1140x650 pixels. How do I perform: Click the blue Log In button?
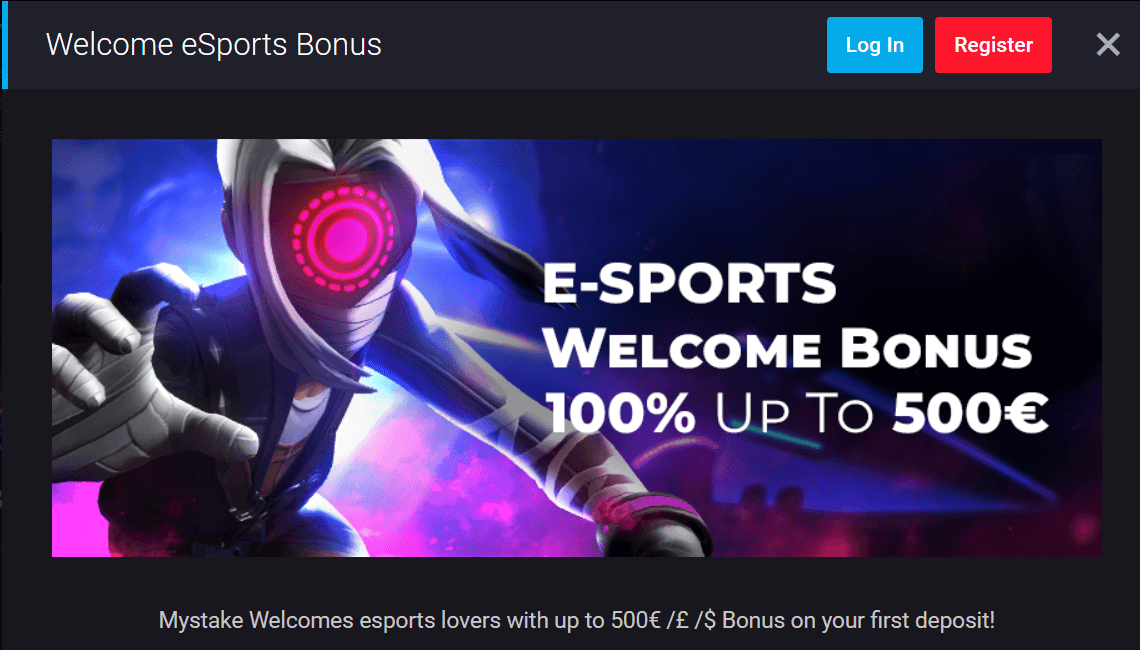[875, 45]
